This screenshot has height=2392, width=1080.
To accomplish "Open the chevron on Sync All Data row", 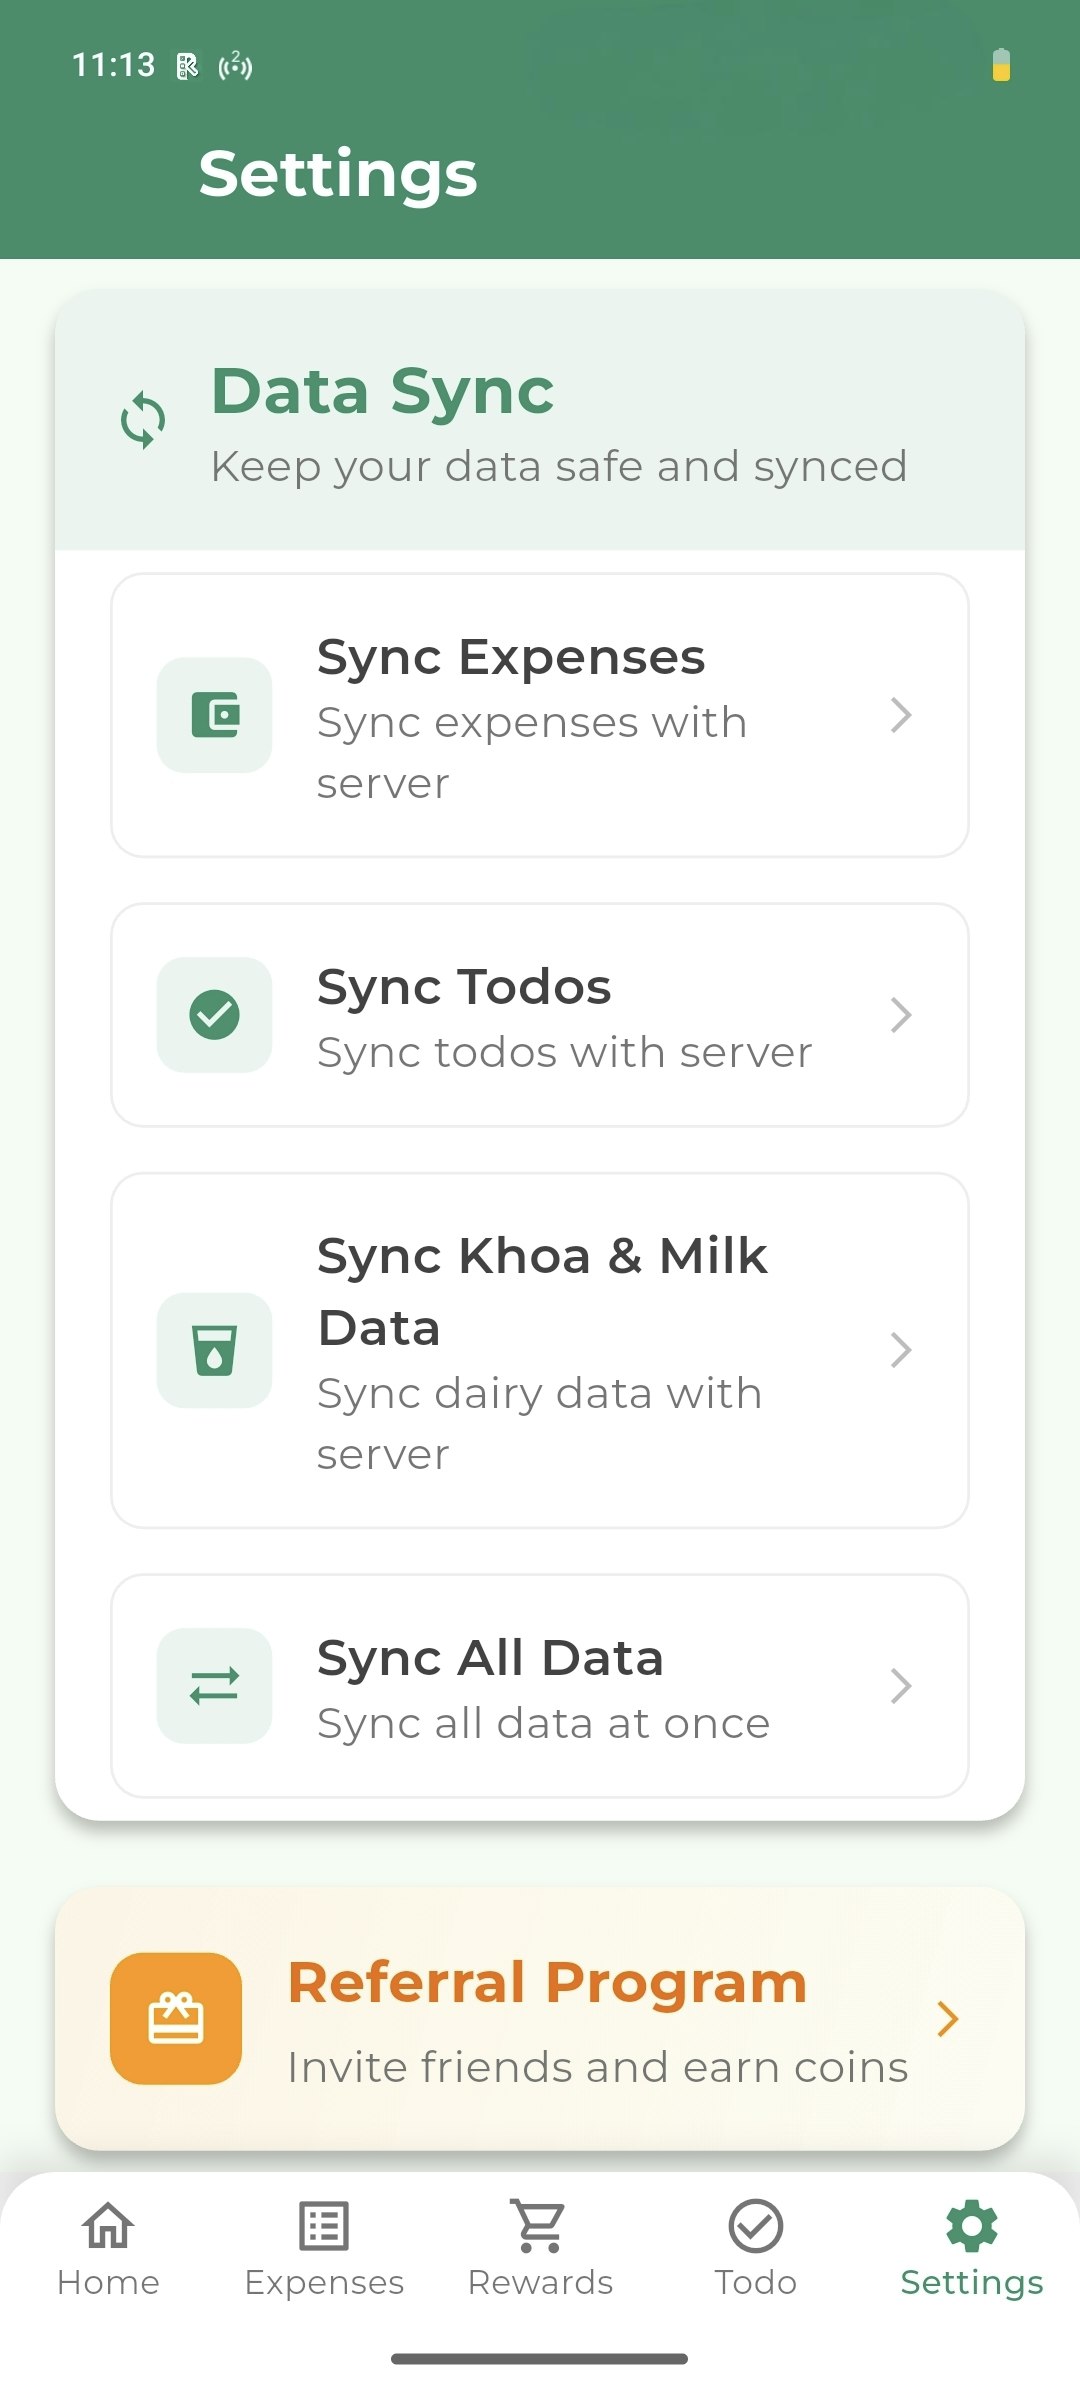I will tap(901, 1686).
